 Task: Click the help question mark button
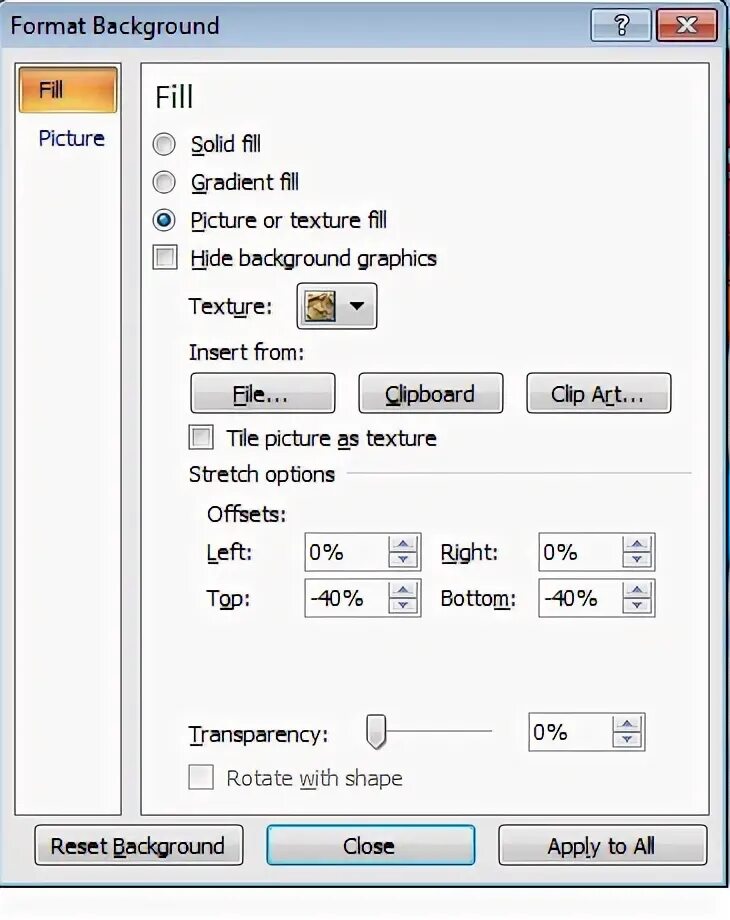point(620,25)
